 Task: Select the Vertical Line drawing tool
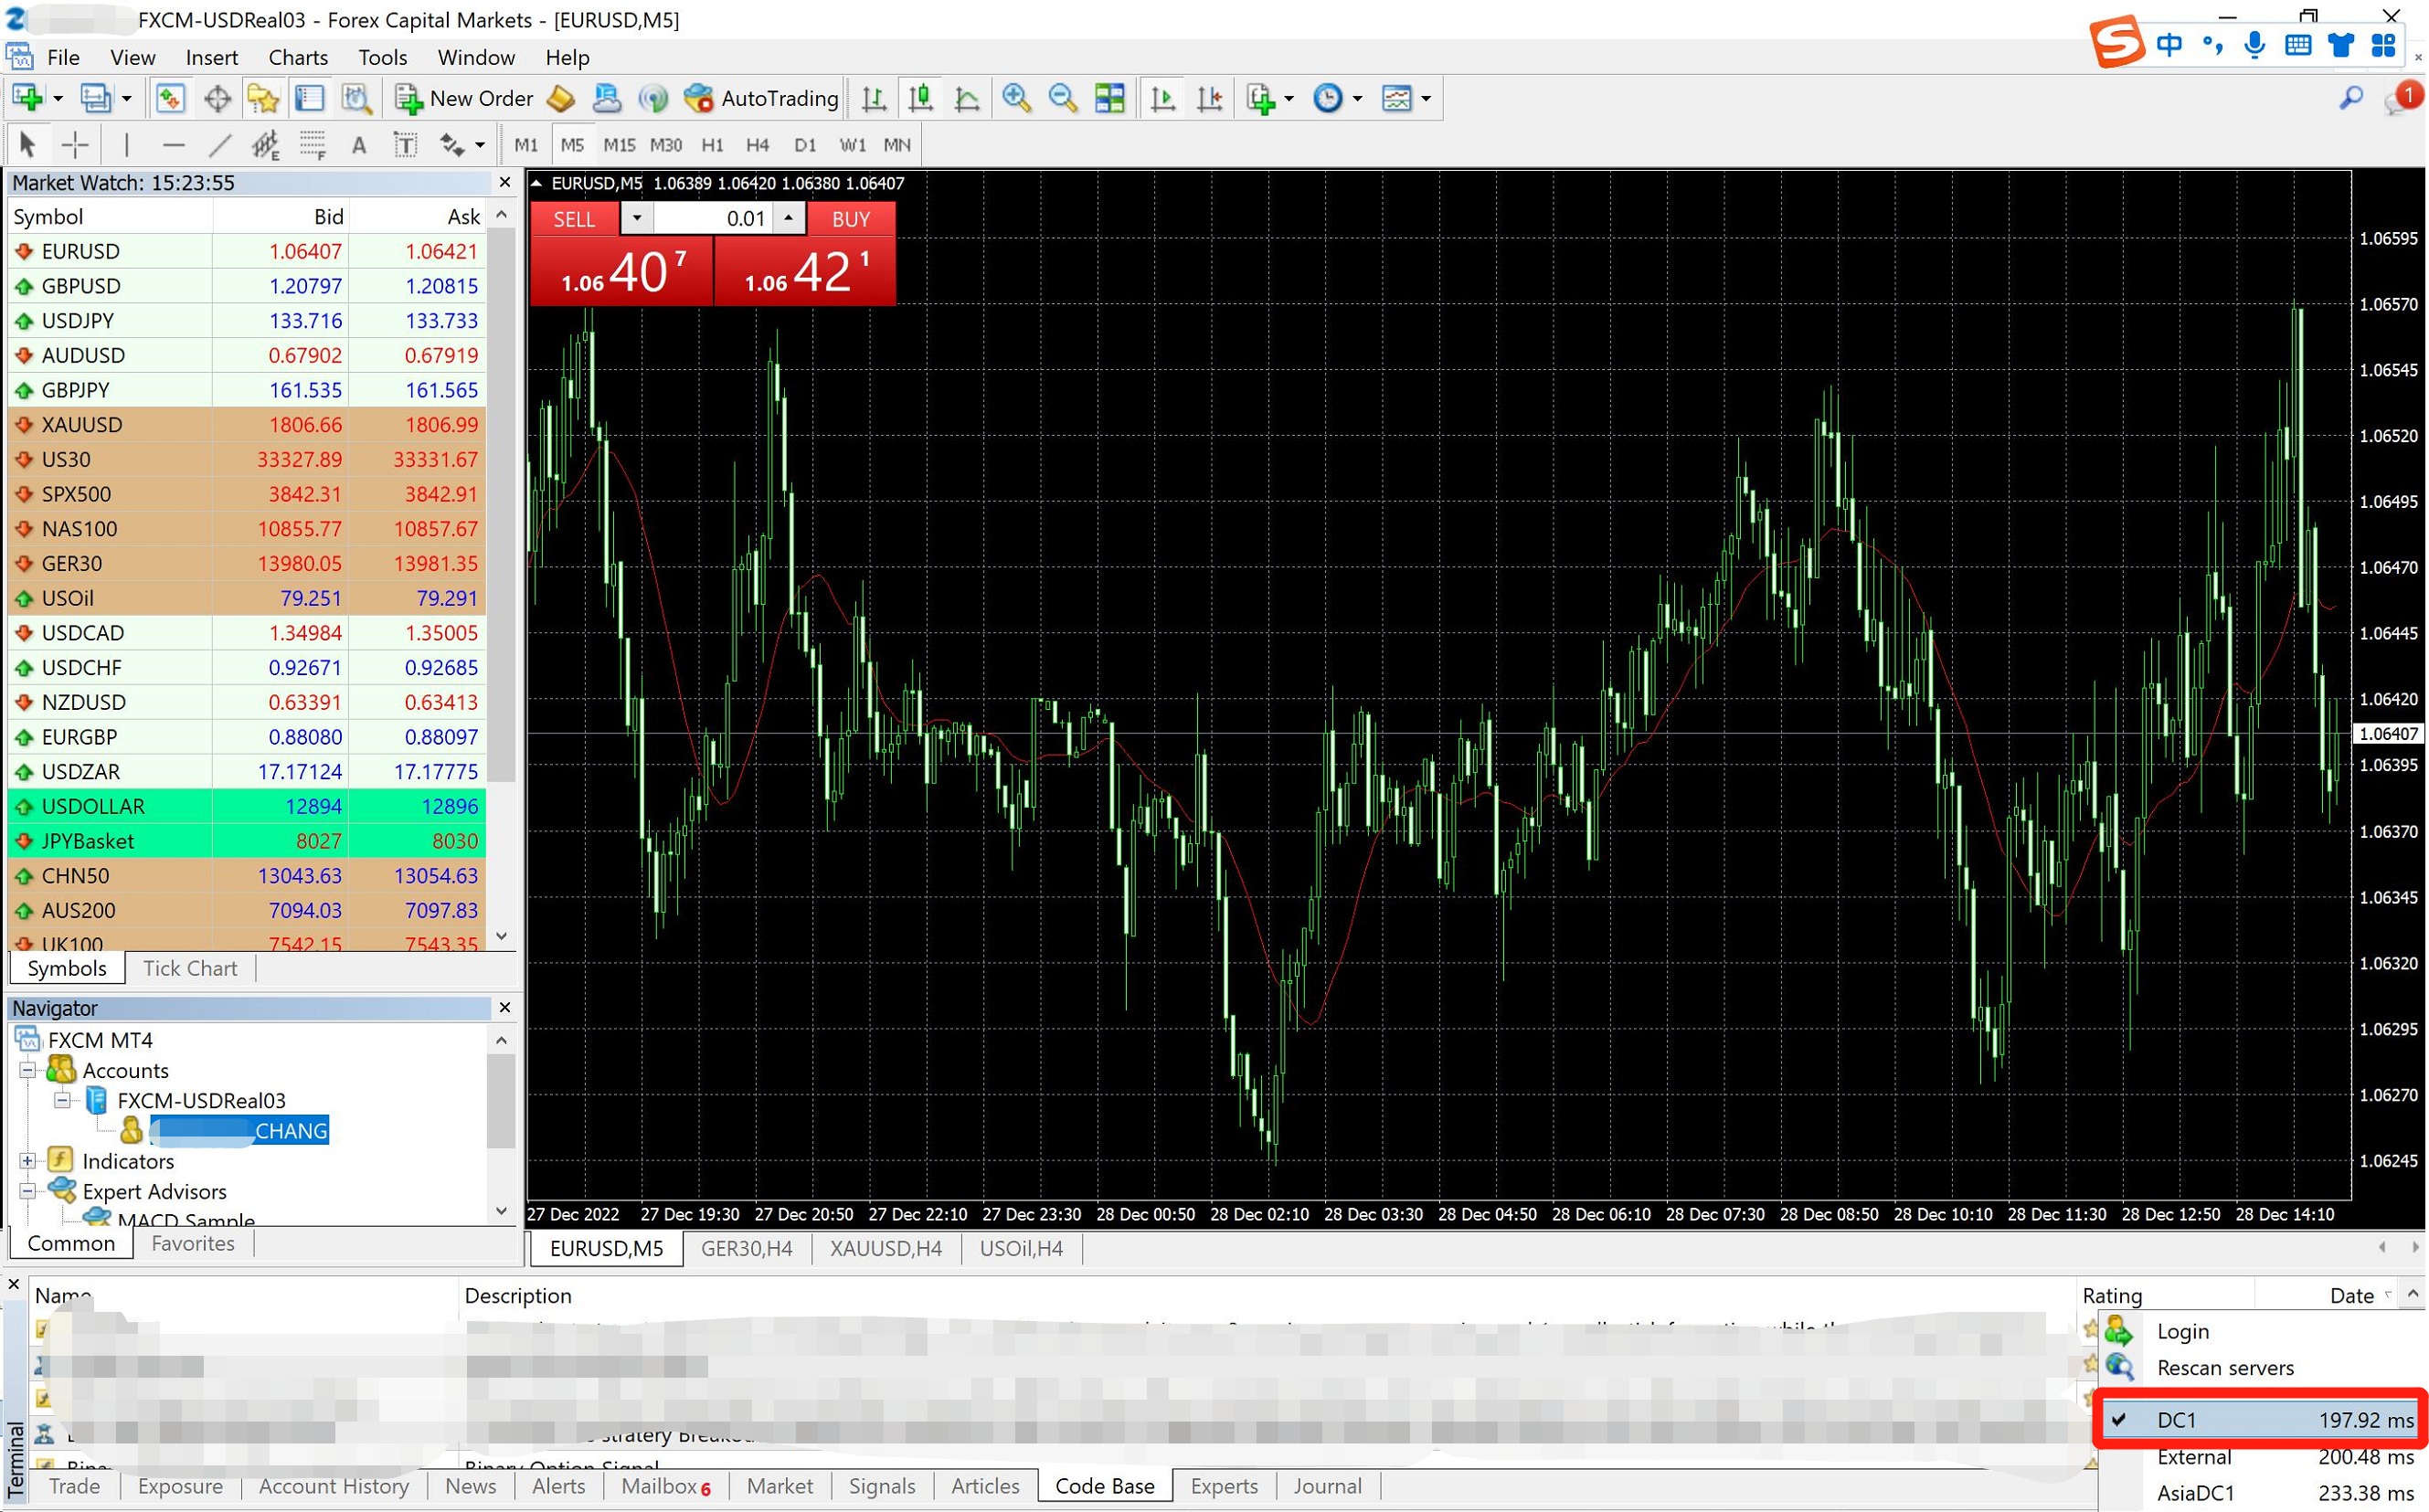(x=126, y=145)
